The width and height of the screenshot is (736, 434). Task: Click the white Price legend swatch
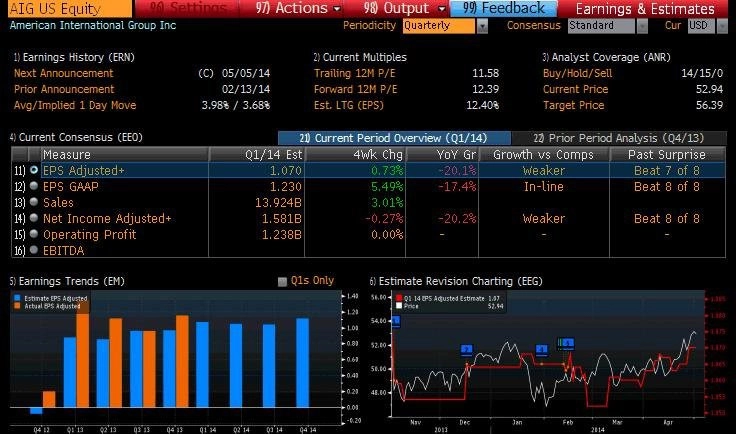399,306
